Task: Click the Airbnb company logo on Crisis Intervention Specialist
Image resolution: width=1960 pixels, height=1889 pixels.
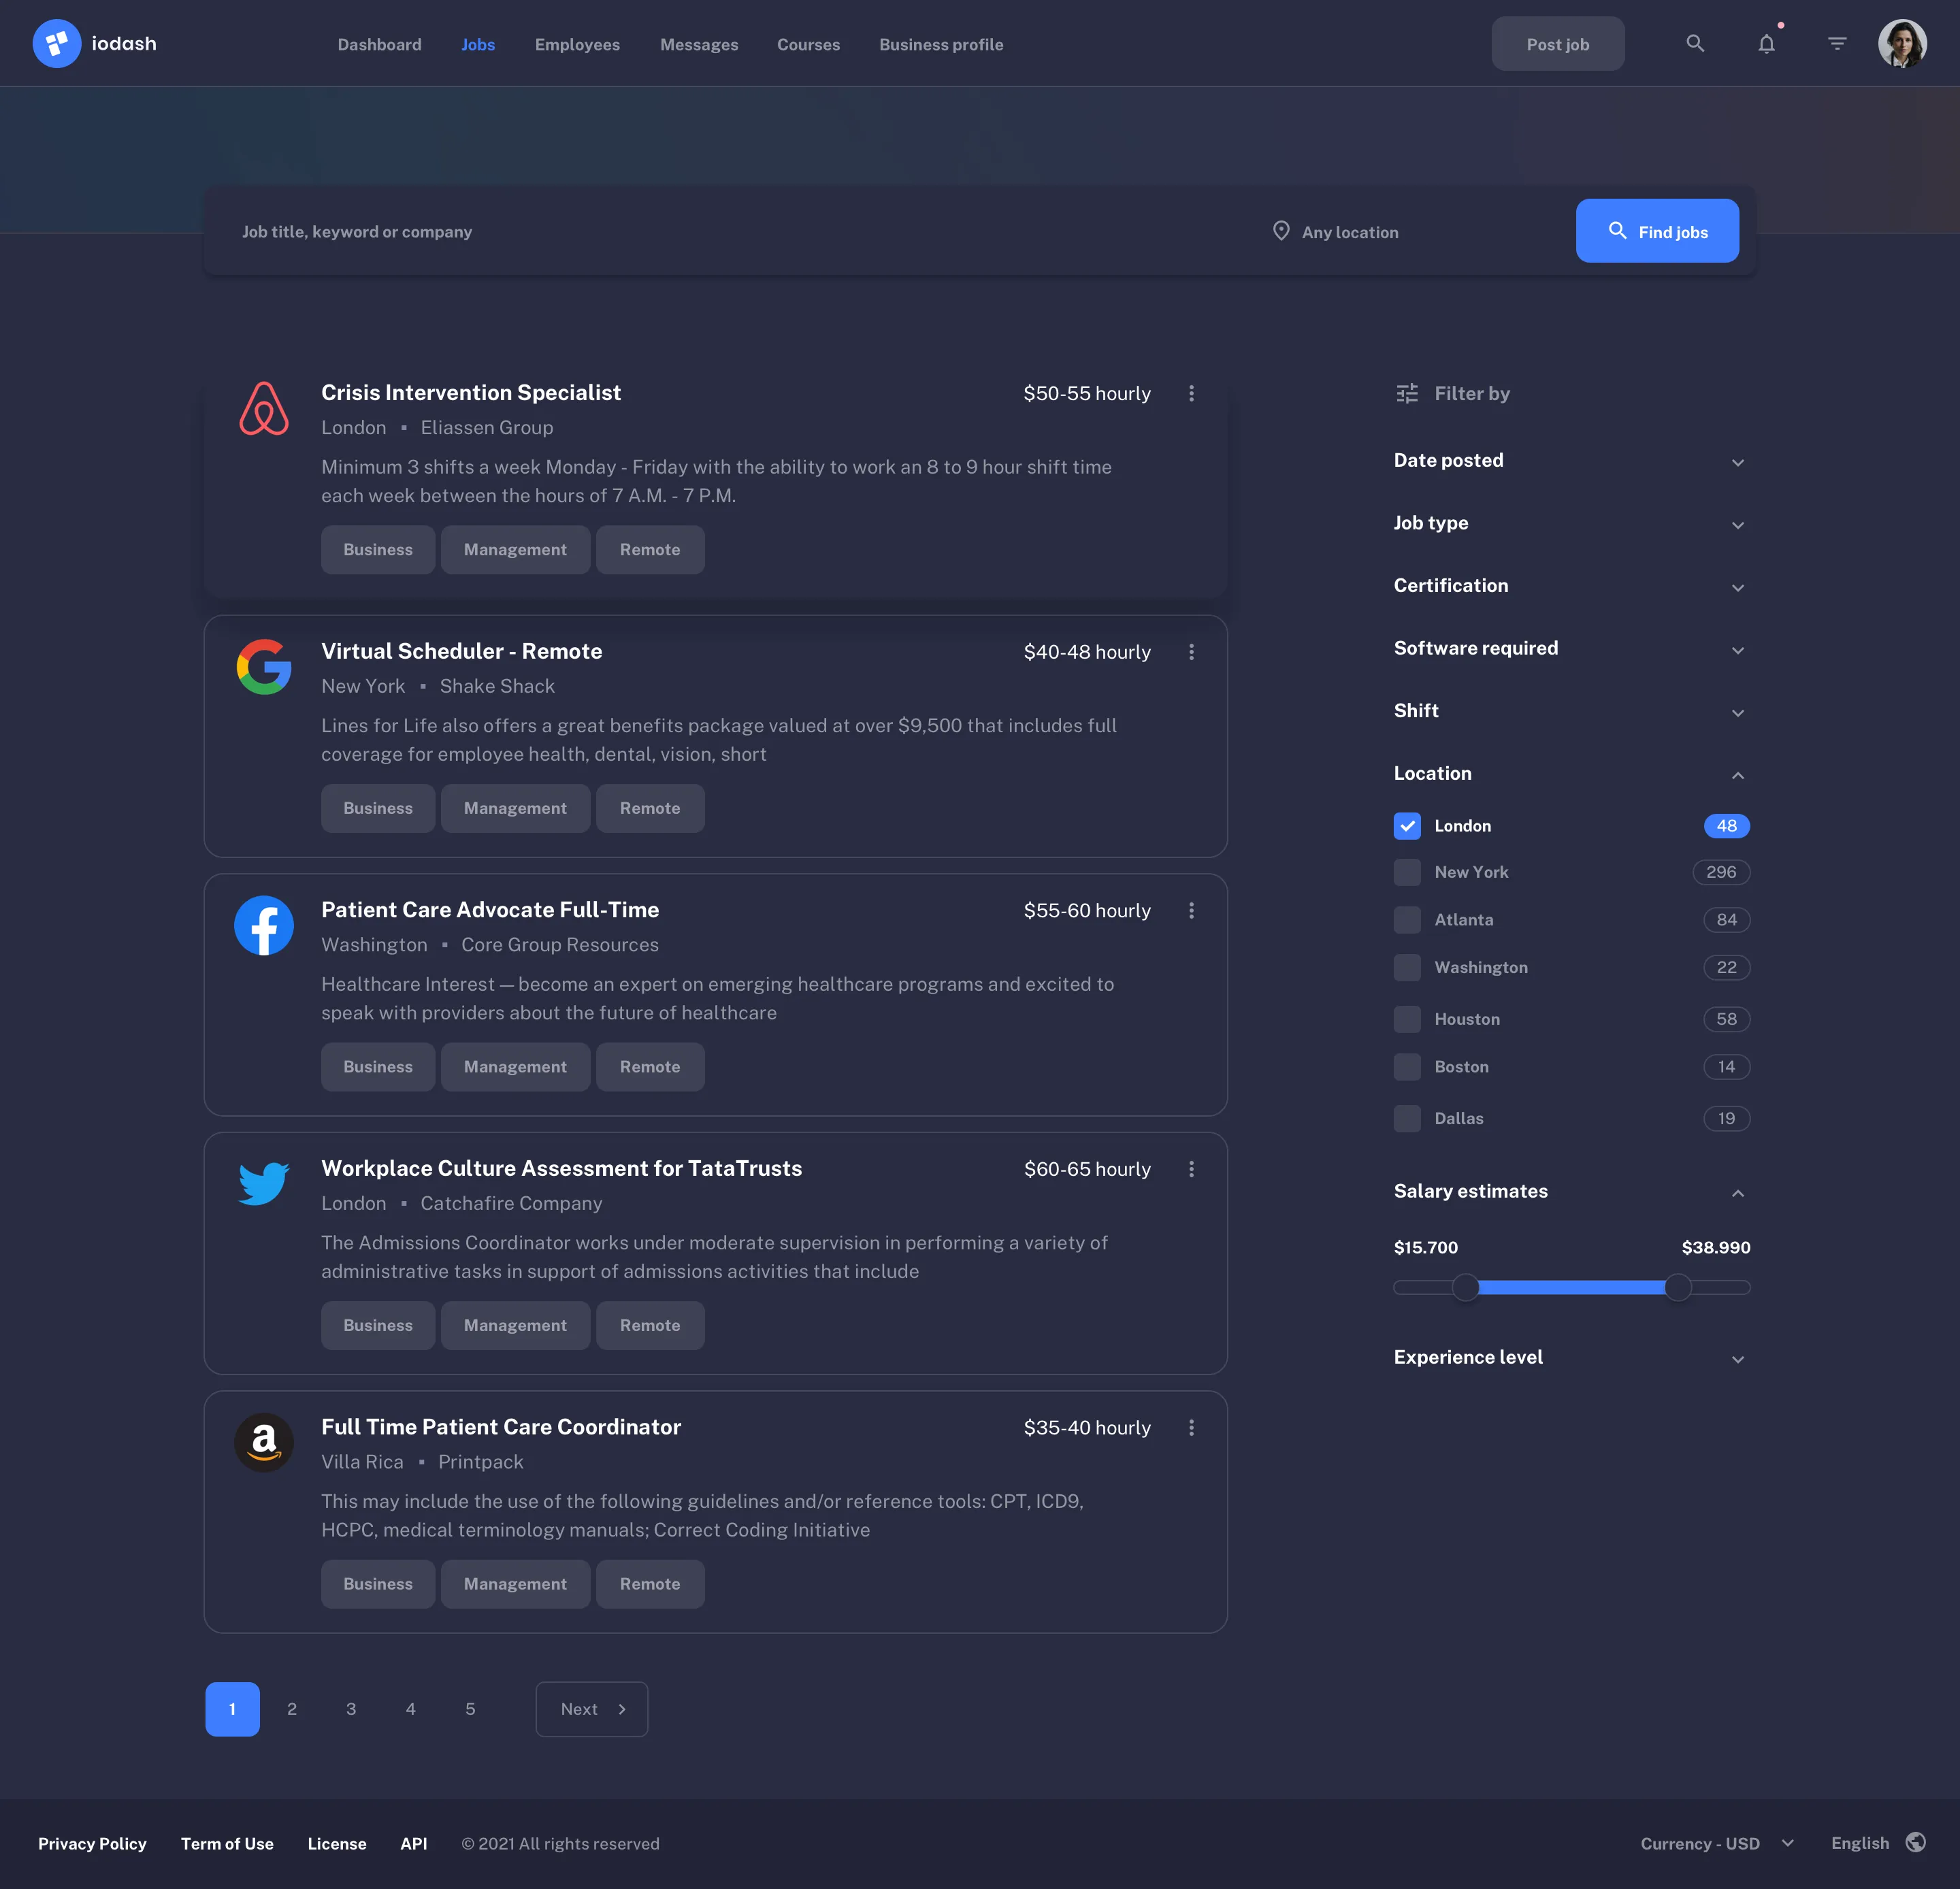Action: pyautogui.click(x=264, y=408)
